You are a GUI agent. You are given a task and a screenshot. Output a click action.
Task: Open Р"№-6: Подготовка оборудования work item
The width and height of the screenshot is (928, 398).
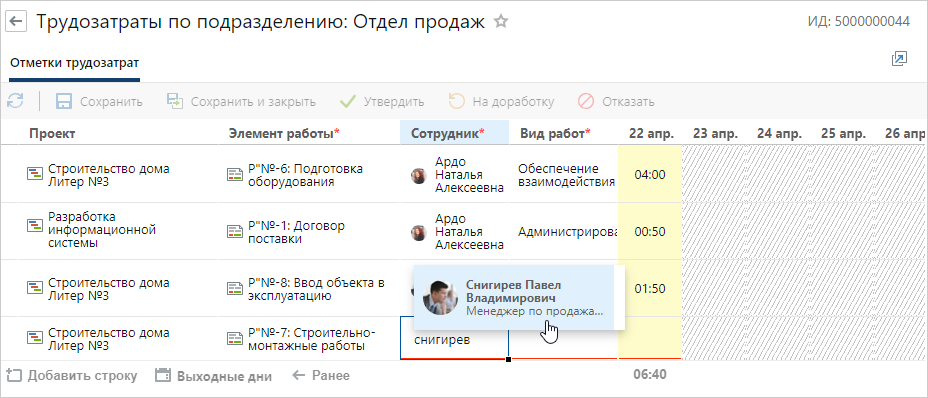(305, 175)
